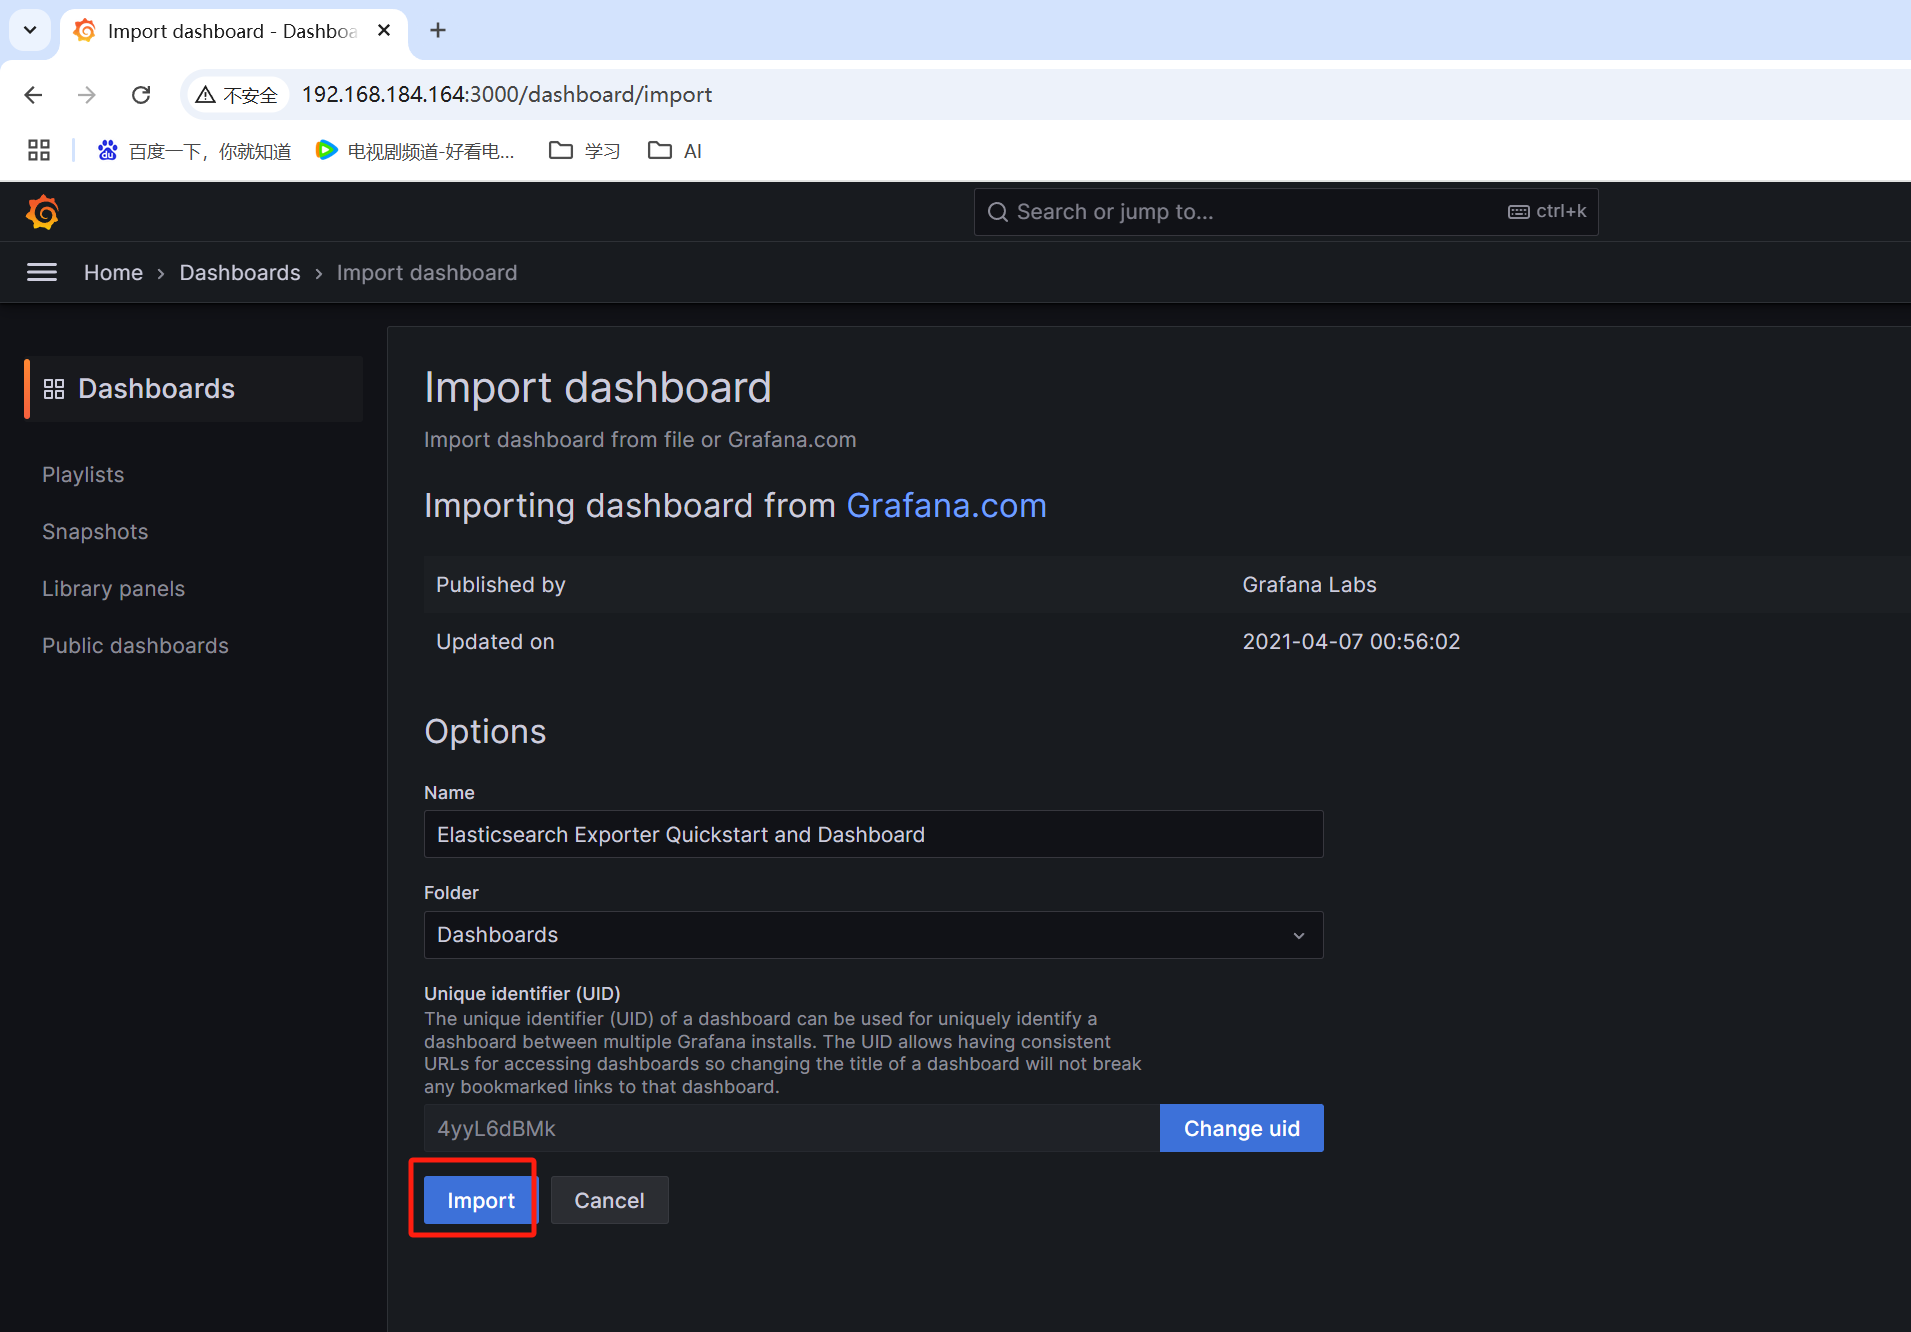1911x1332 pixels.
Task: Click the Updated on label
Action: click(x=495, y=642)
